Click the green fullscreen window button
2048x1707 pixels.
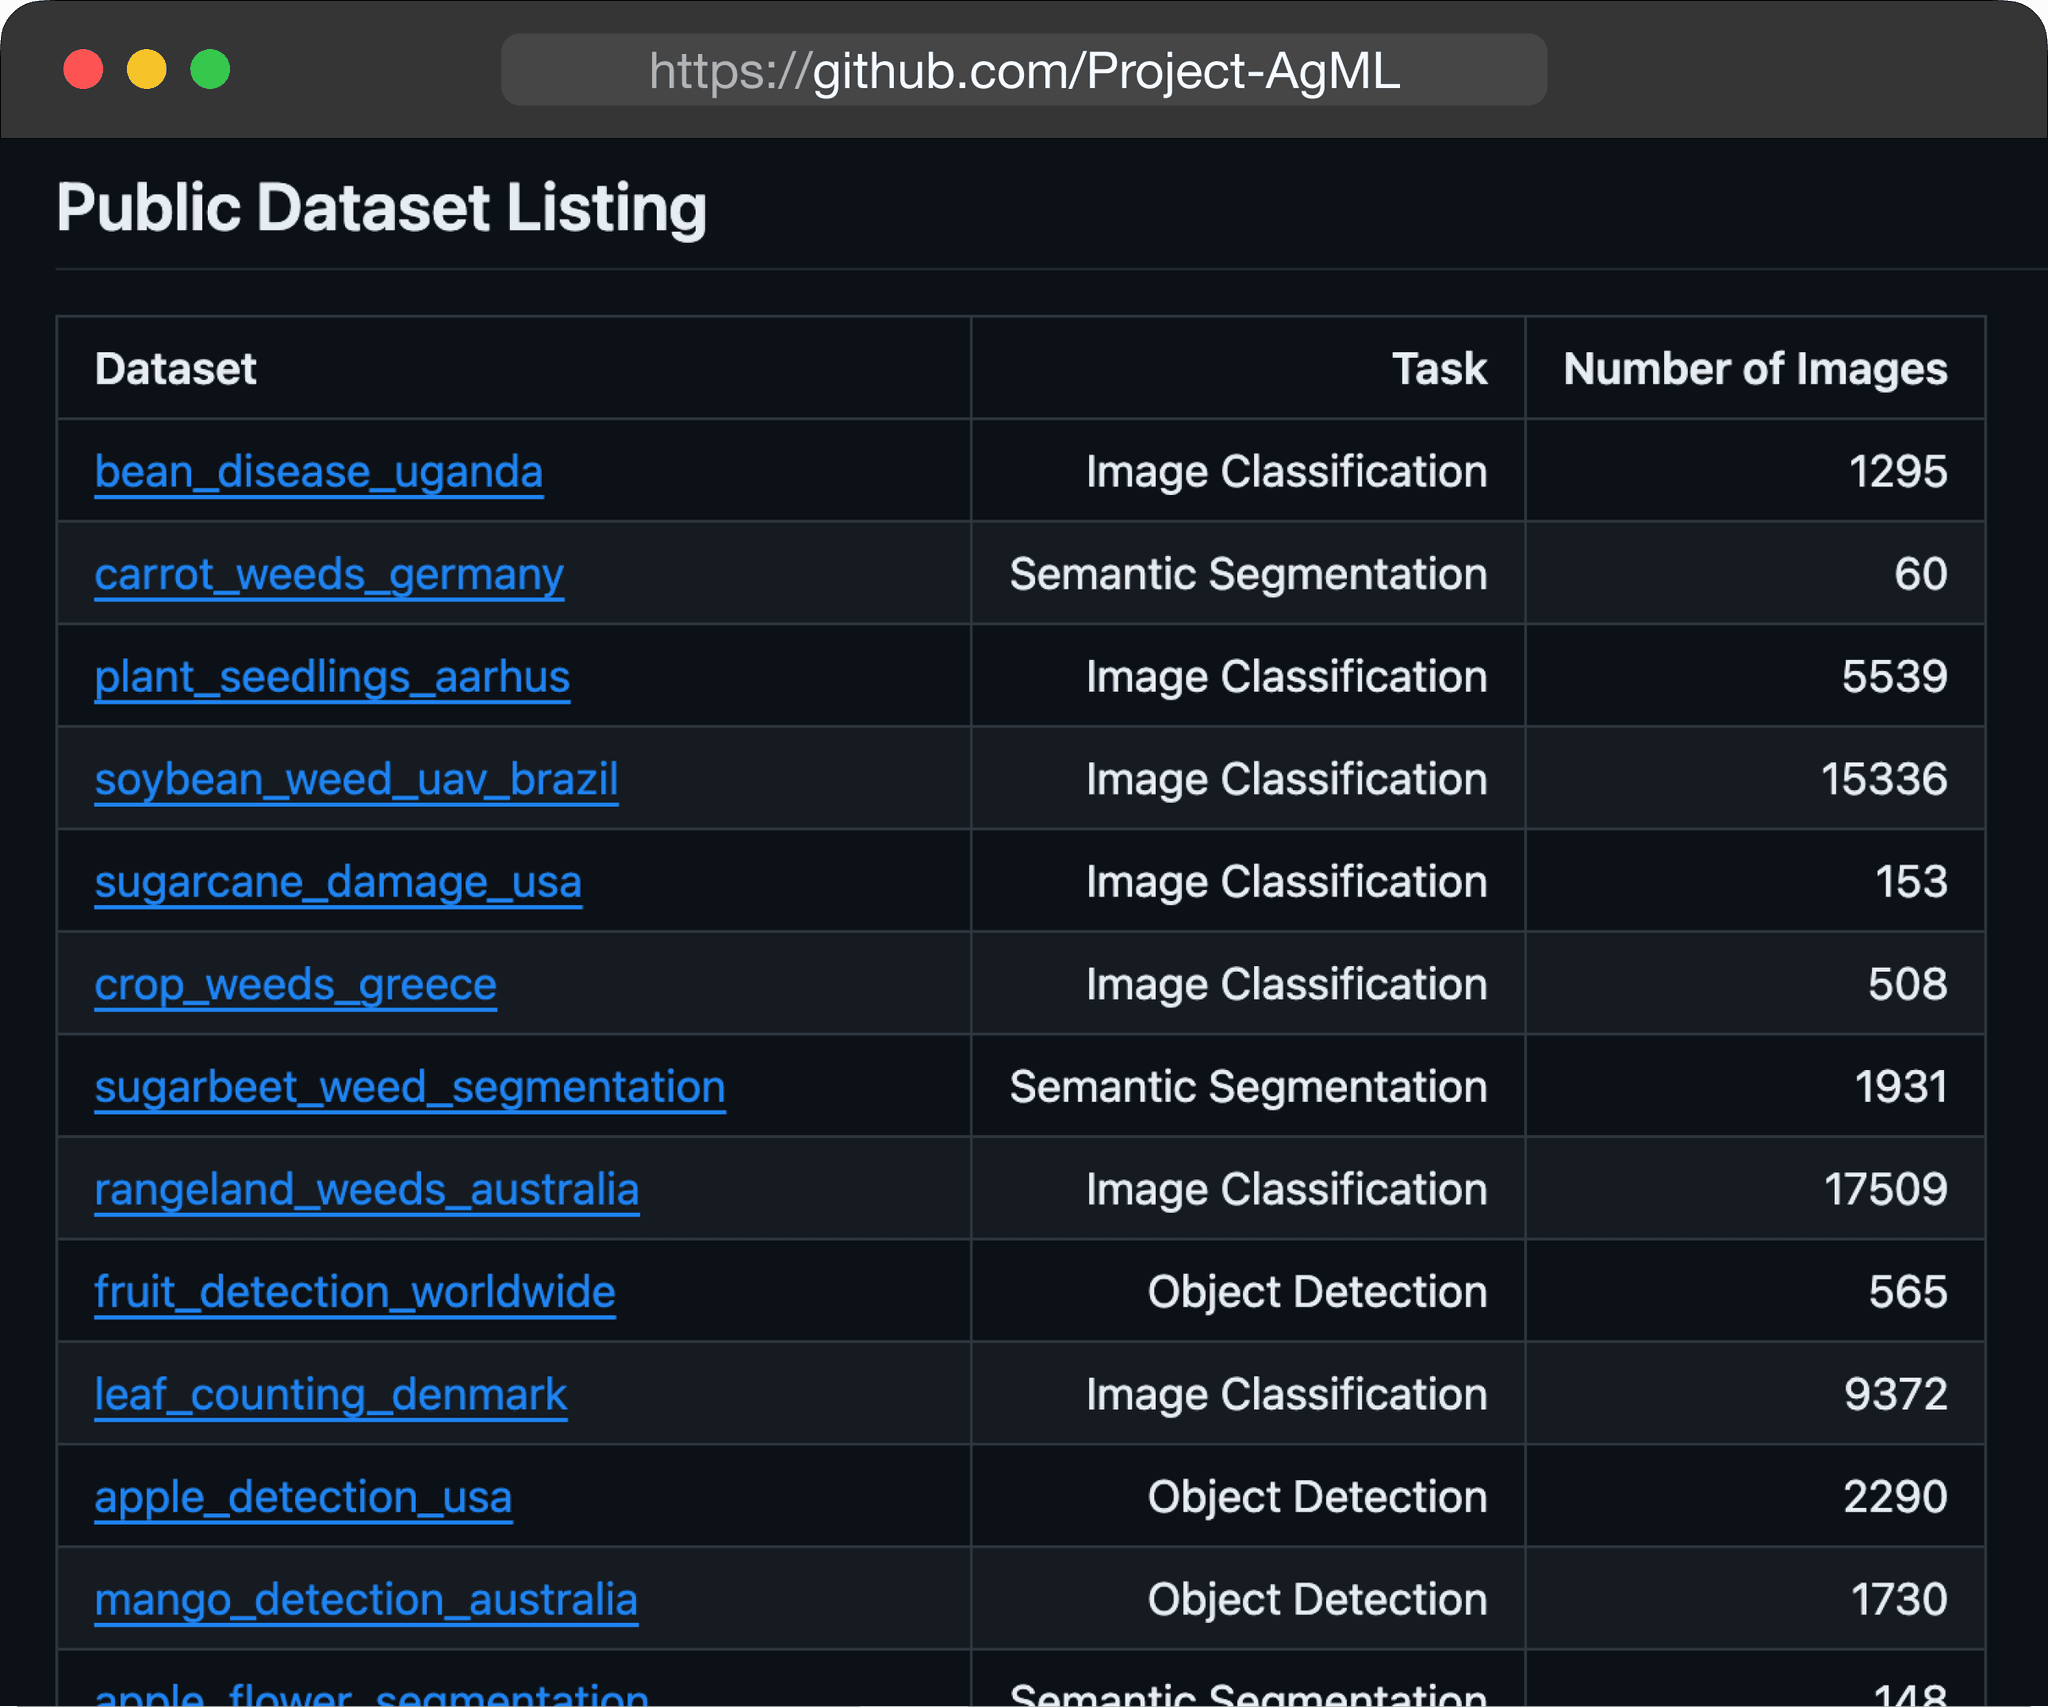210,70
